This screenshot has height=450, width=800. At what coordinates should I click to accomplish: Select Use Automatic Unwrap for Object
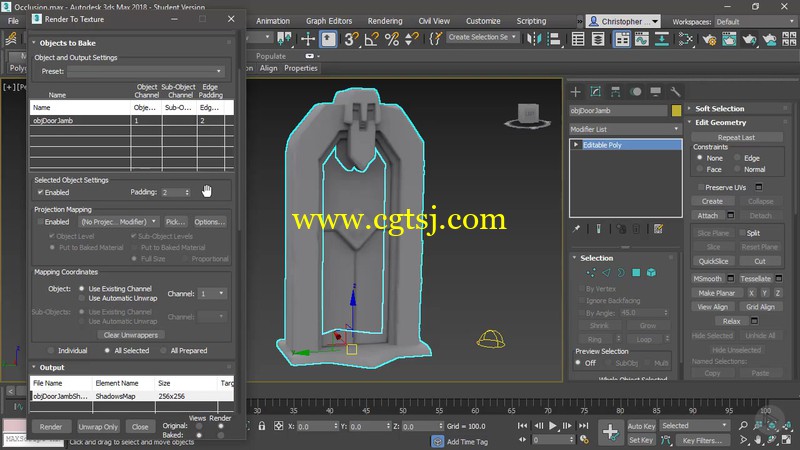[x=82, y=298]
